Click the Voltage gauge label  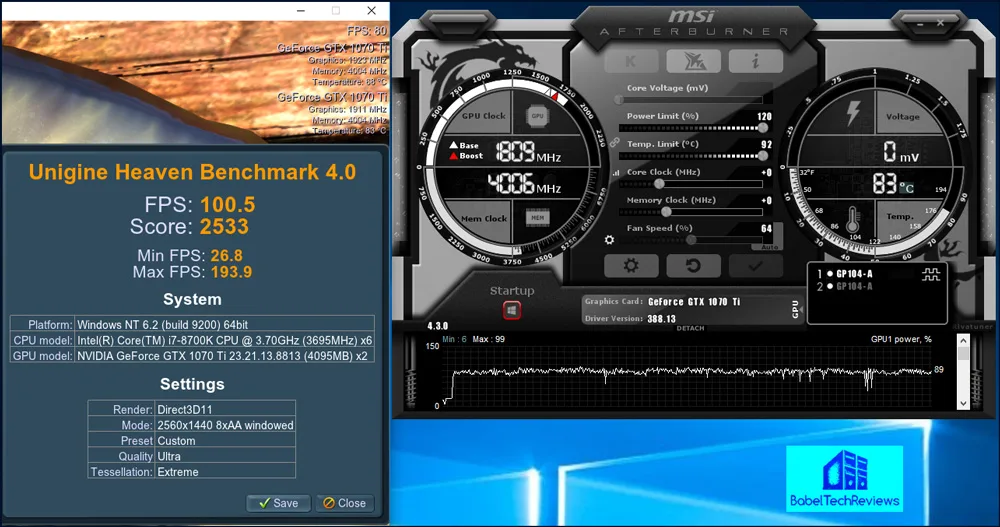coord(902,117)
